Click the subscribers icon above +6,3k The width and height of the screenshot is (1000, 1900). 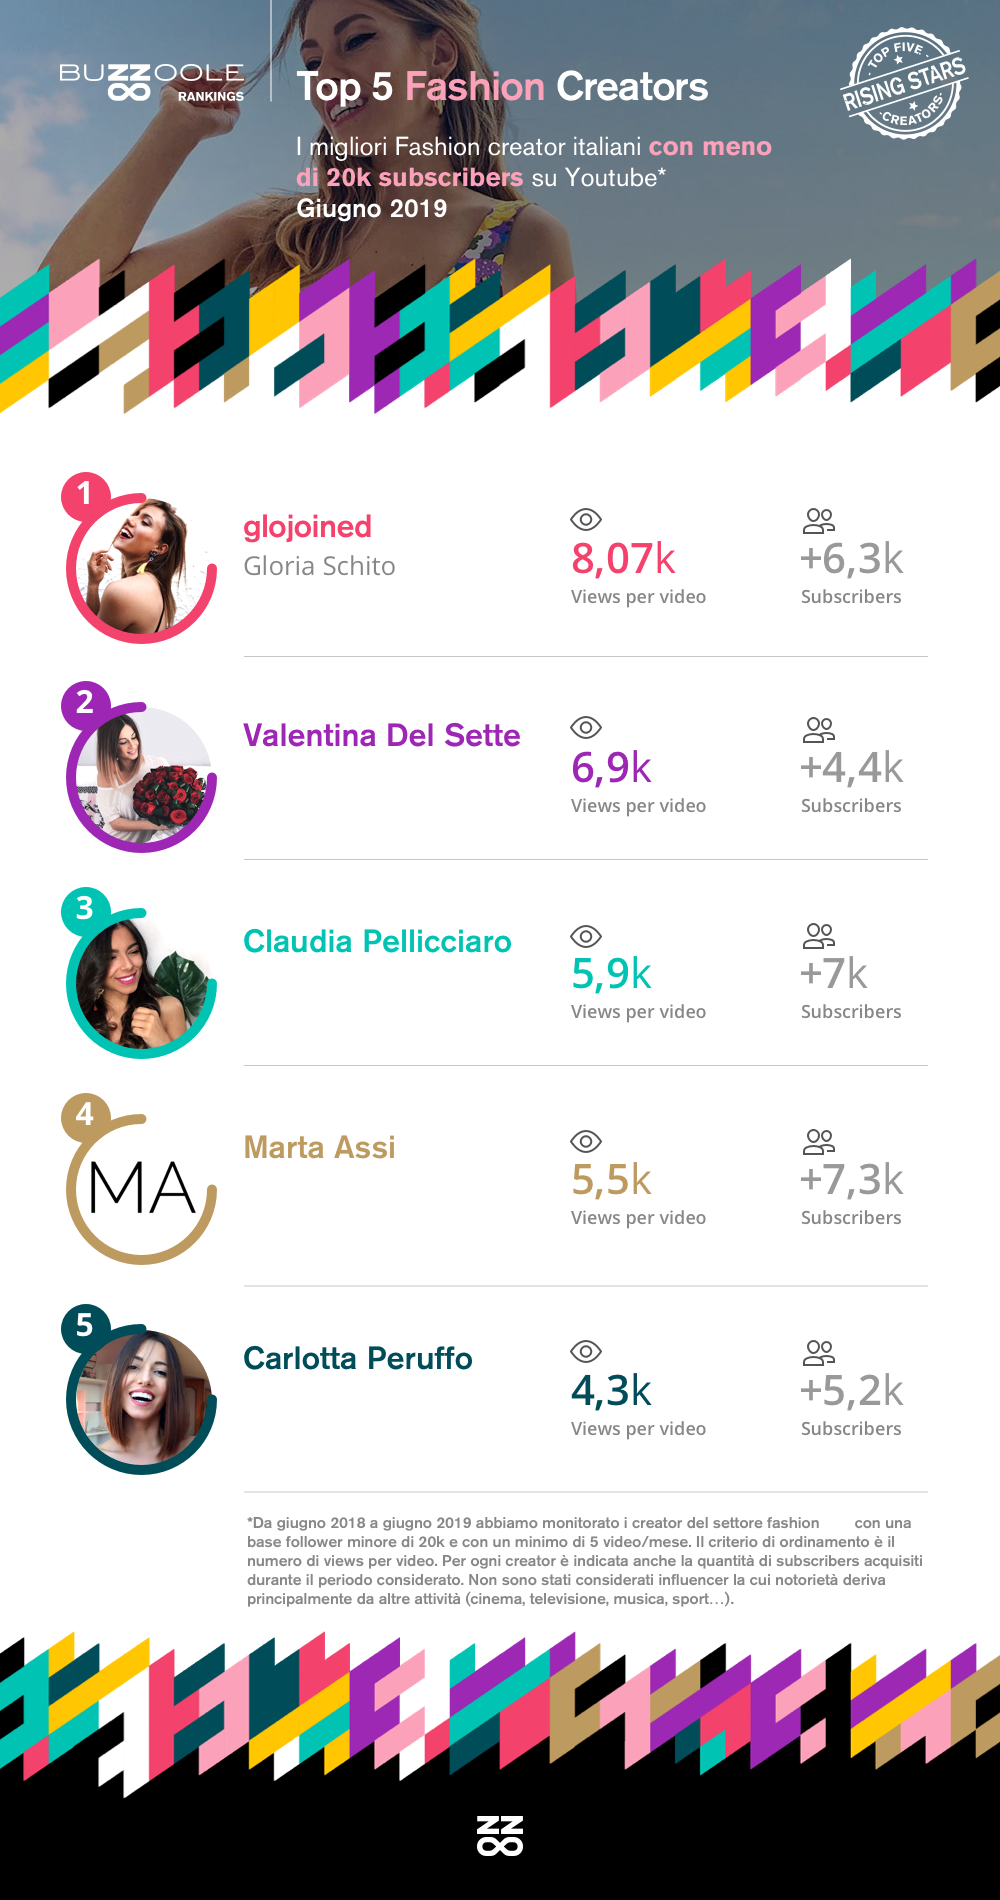[x=818, y=520]
